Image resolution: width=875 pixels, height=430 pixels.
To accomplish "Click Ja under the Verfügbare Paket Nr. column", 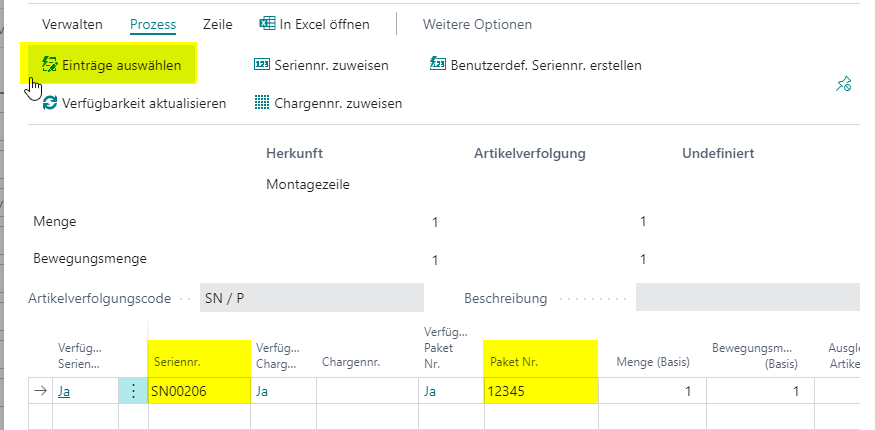I will (x=429, y=392).
